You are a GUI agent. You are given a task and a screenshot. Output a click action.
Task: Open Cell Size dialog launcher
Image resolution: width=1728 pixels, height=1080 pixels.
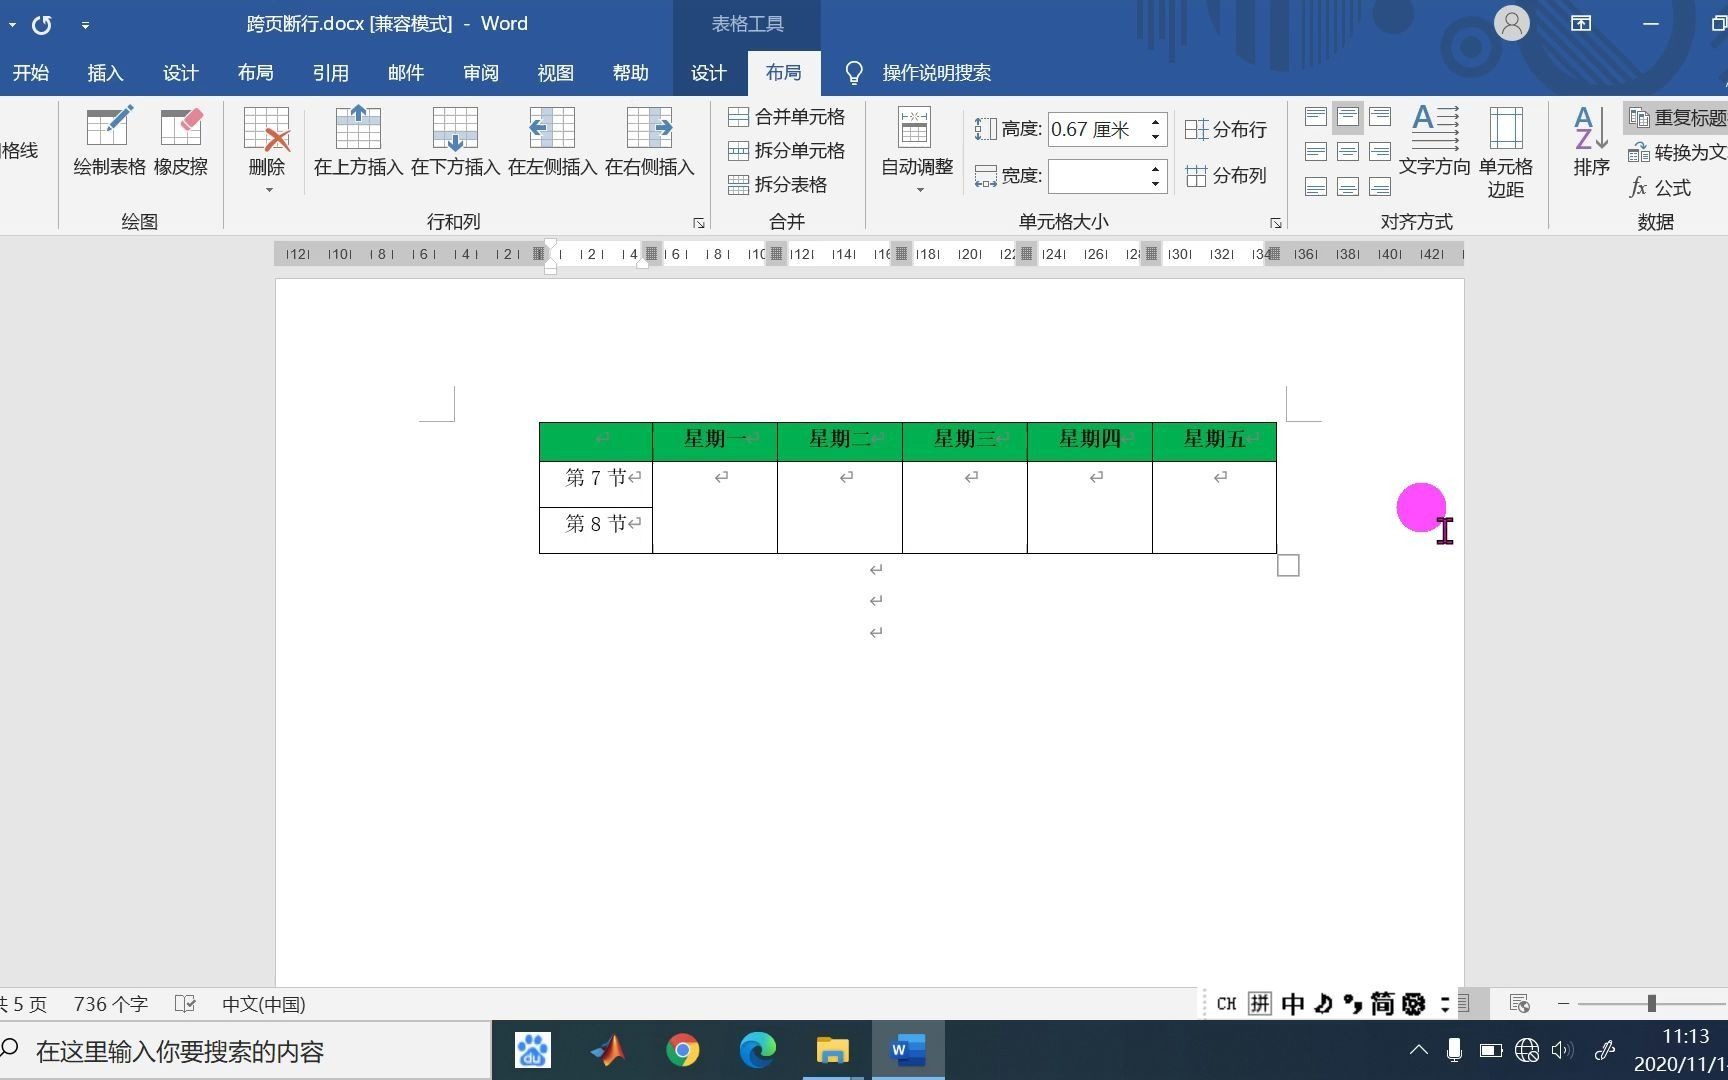(1276, 223)
